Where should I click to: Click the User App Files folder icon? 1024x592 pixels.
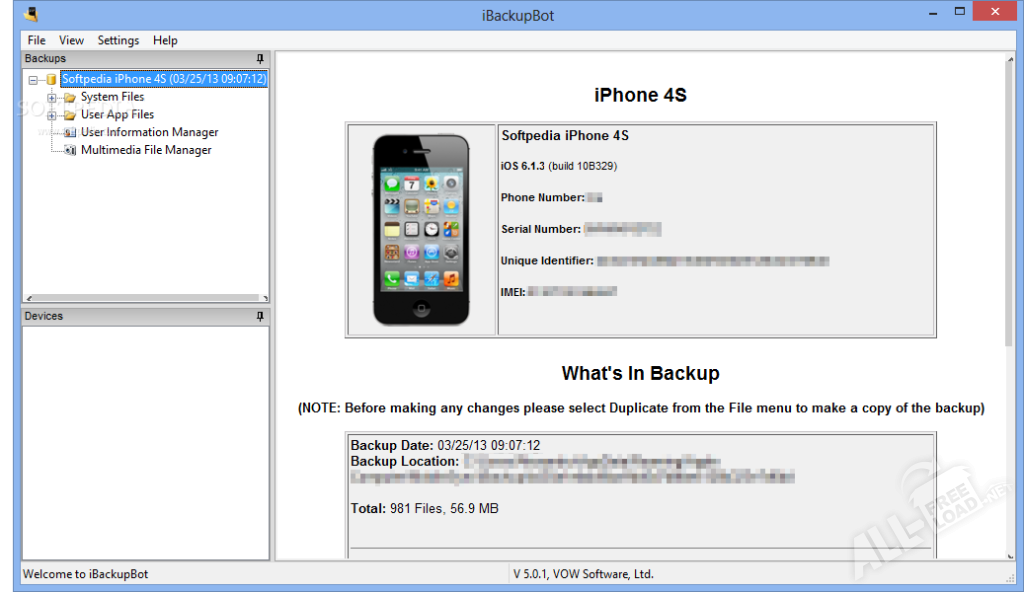pyautogui.click(x=69, y=115)
